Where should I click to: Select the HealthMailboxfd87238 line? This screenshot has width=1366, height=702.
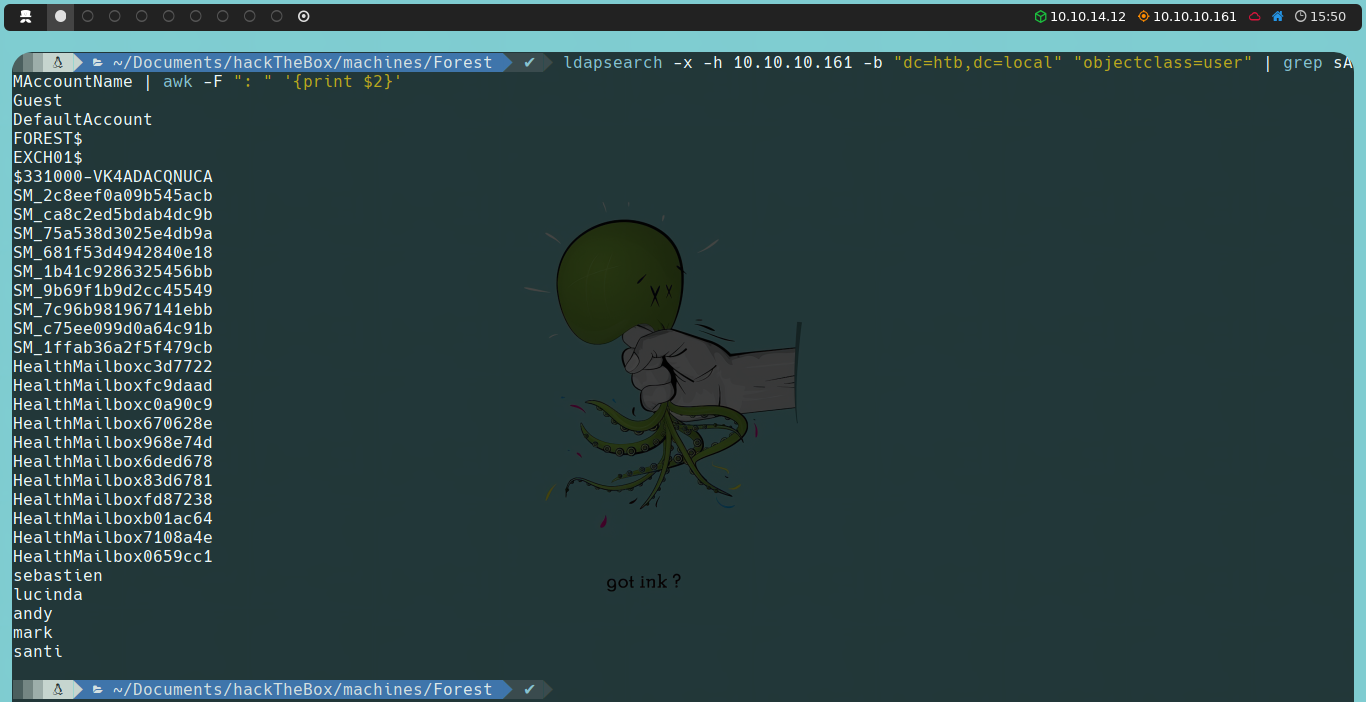[113, 499]
